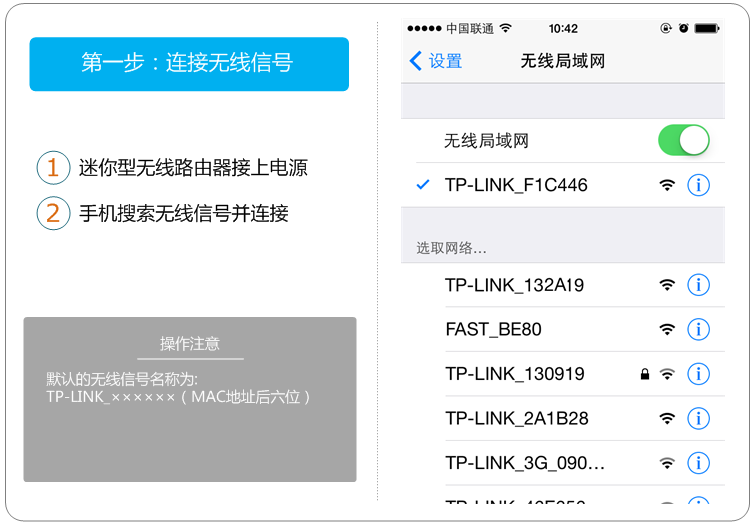Tap the lock icon on TP-LINK_130919
Image resolution: width=753 pixels, height=524 pixels.
point(645,374)
